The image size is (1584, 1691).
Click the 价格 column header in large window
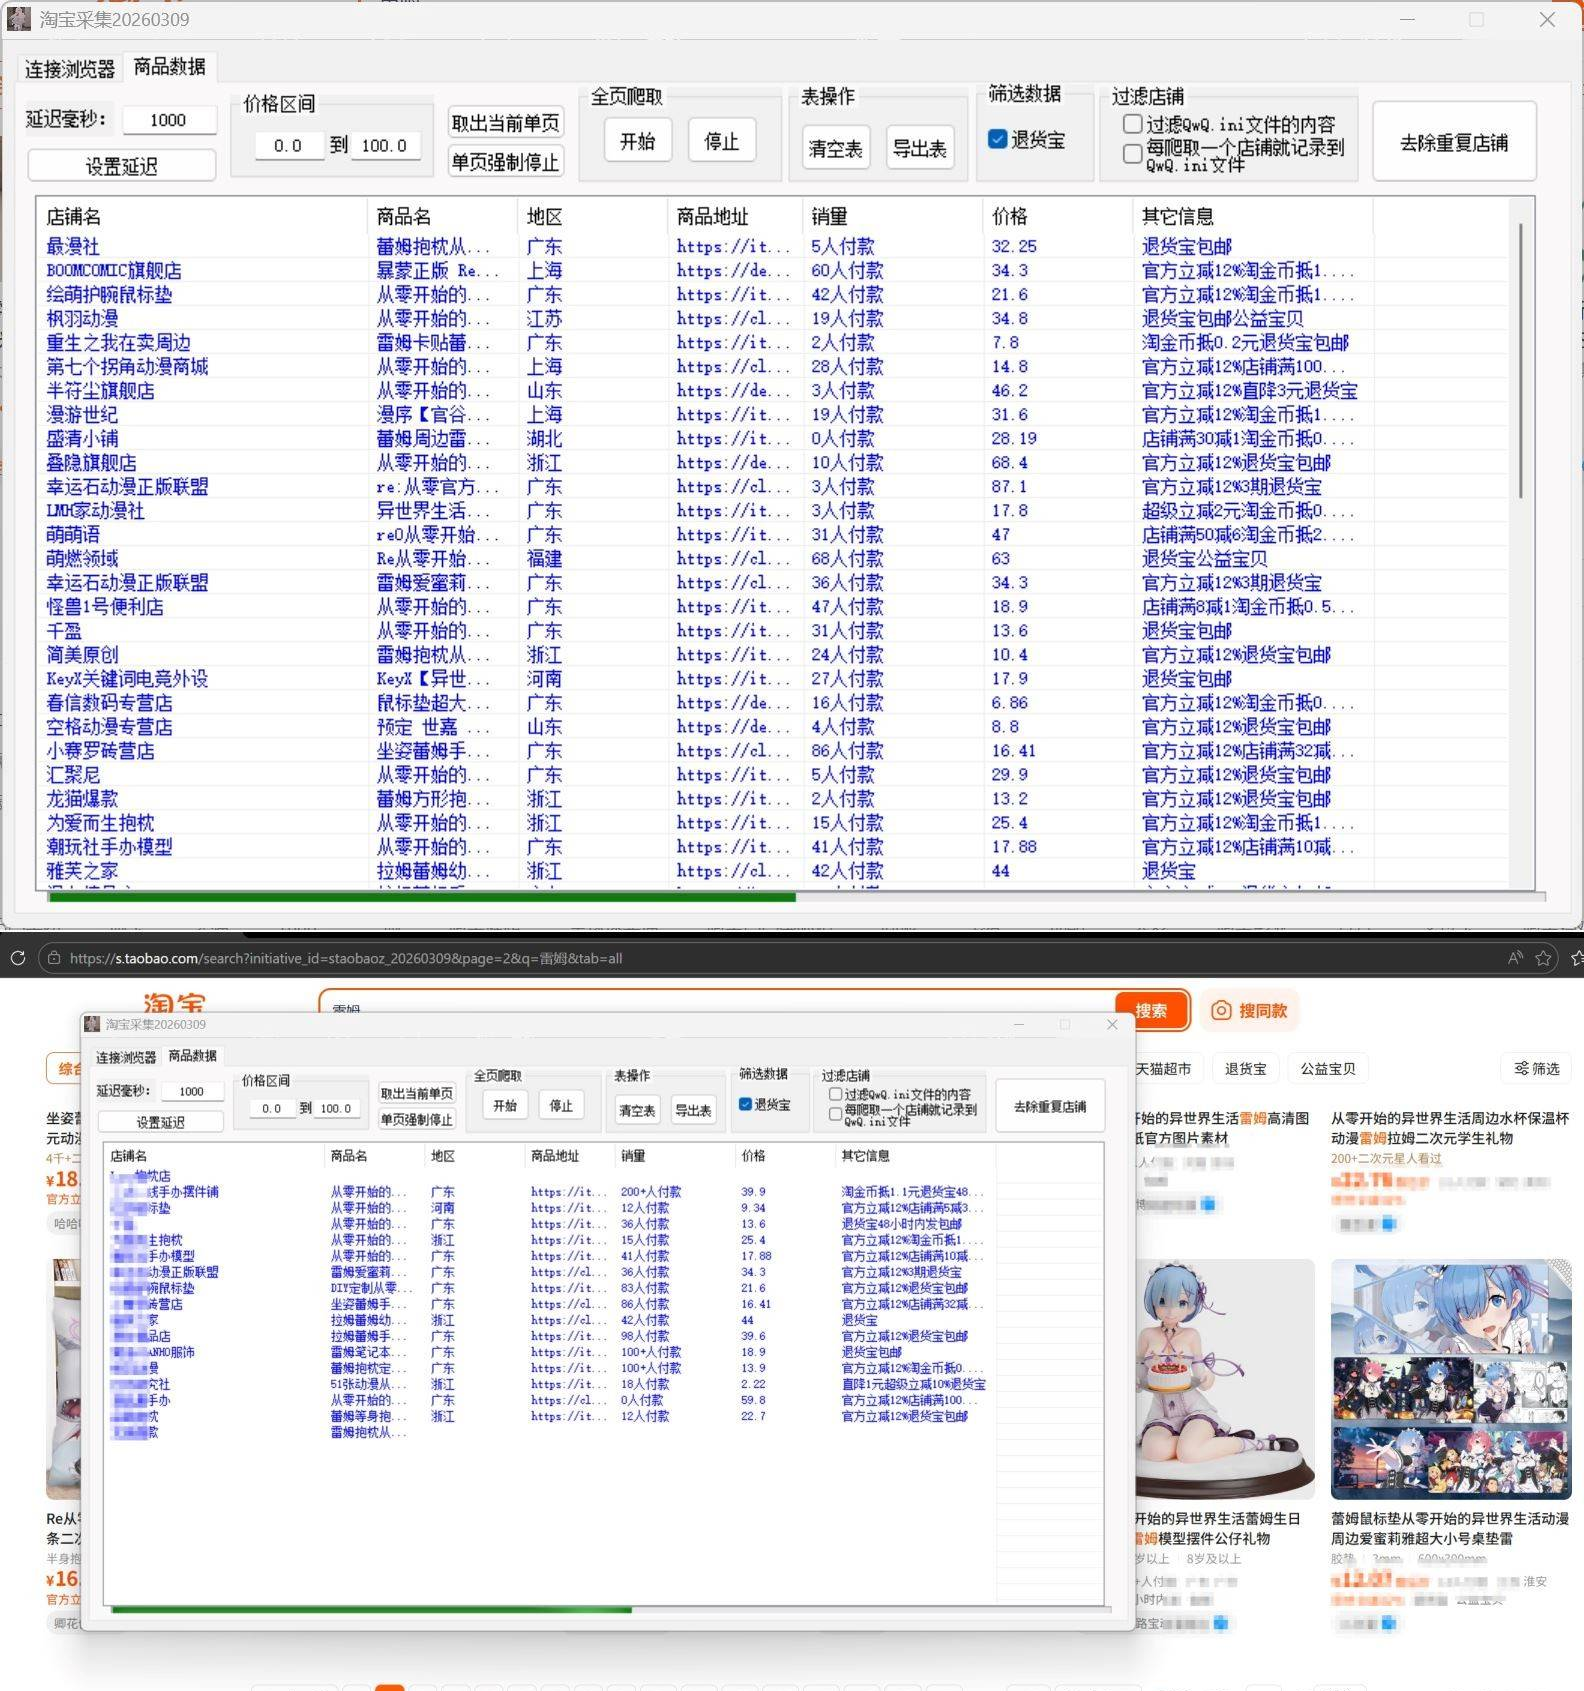click(1058, 216)
